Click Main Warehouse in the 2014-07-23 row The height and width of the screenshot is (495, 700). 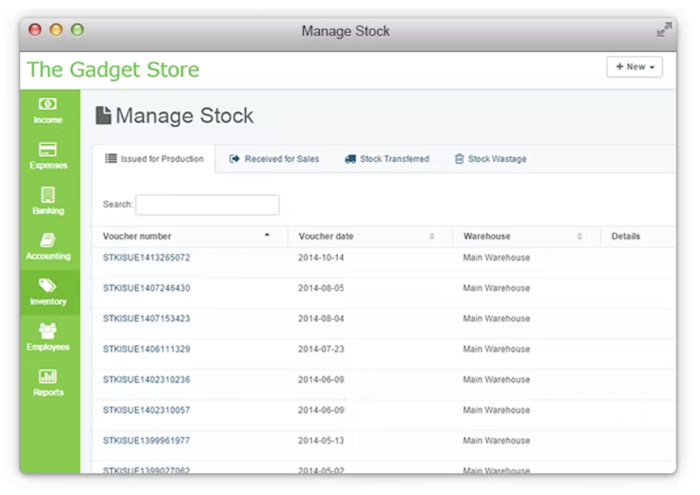(496, 349)
